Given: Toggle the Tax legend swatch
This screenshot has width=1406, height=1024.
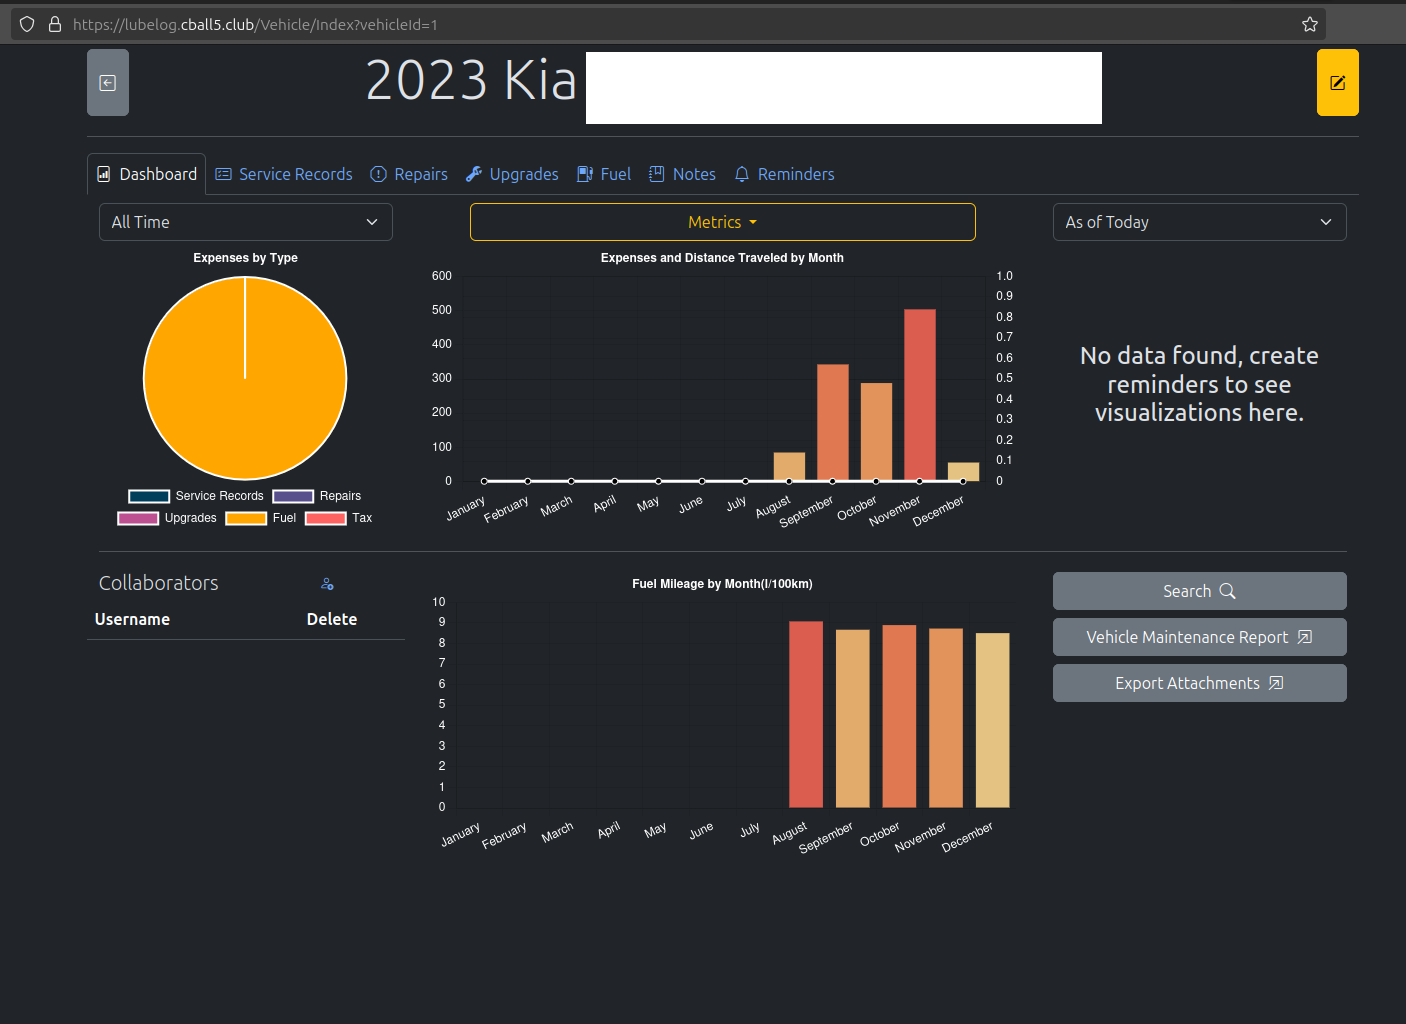Looking at the screenshot, I should [x=326, y=518].
